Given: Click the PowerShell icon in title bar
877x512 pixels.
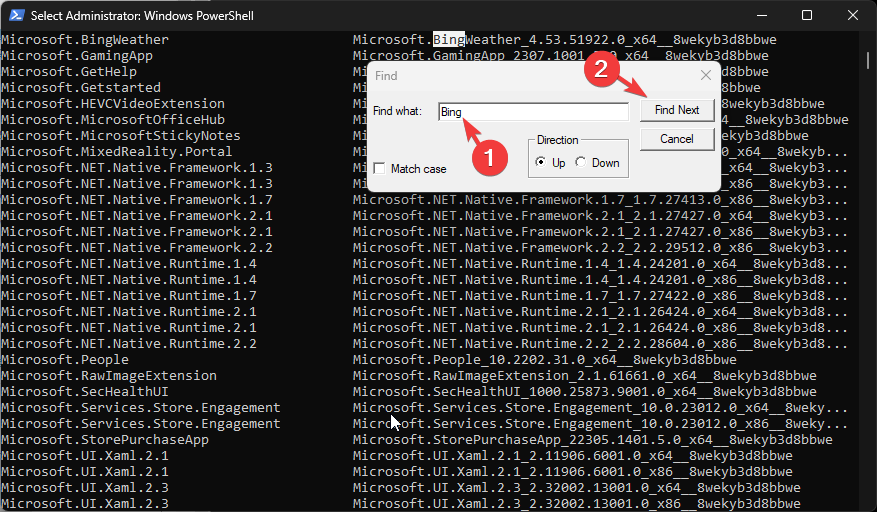Looking at the screenshot, I should click(16, 15).
